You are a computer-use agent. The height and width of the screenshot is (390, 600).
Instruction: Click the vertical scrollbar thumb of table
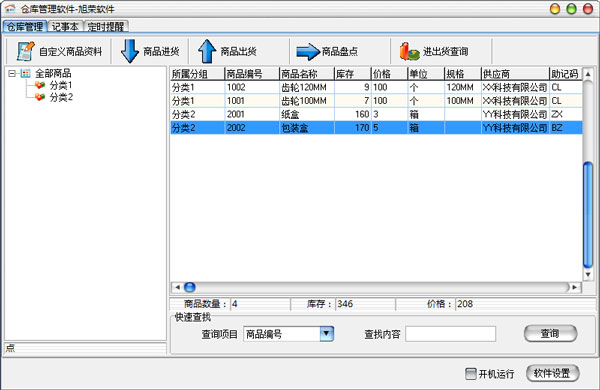(588, 214)
